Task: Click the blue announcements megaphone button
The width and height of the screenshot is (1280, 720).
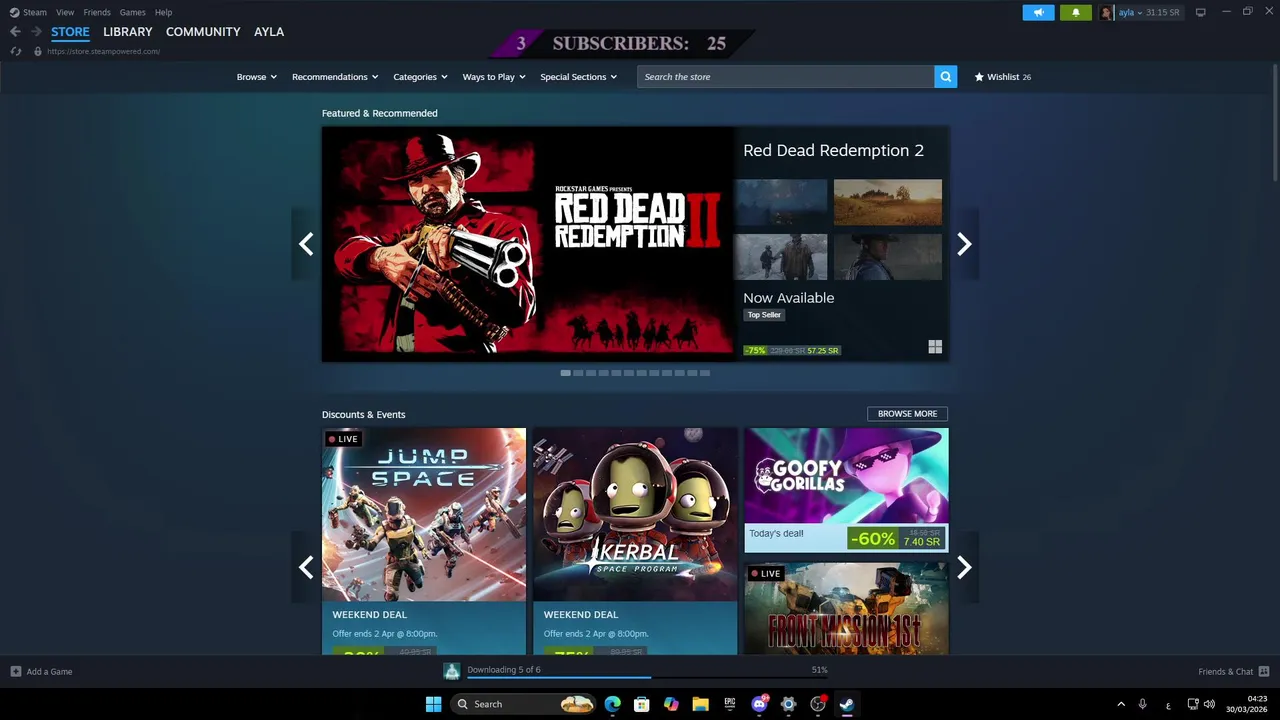Action: pos(1038,12)
